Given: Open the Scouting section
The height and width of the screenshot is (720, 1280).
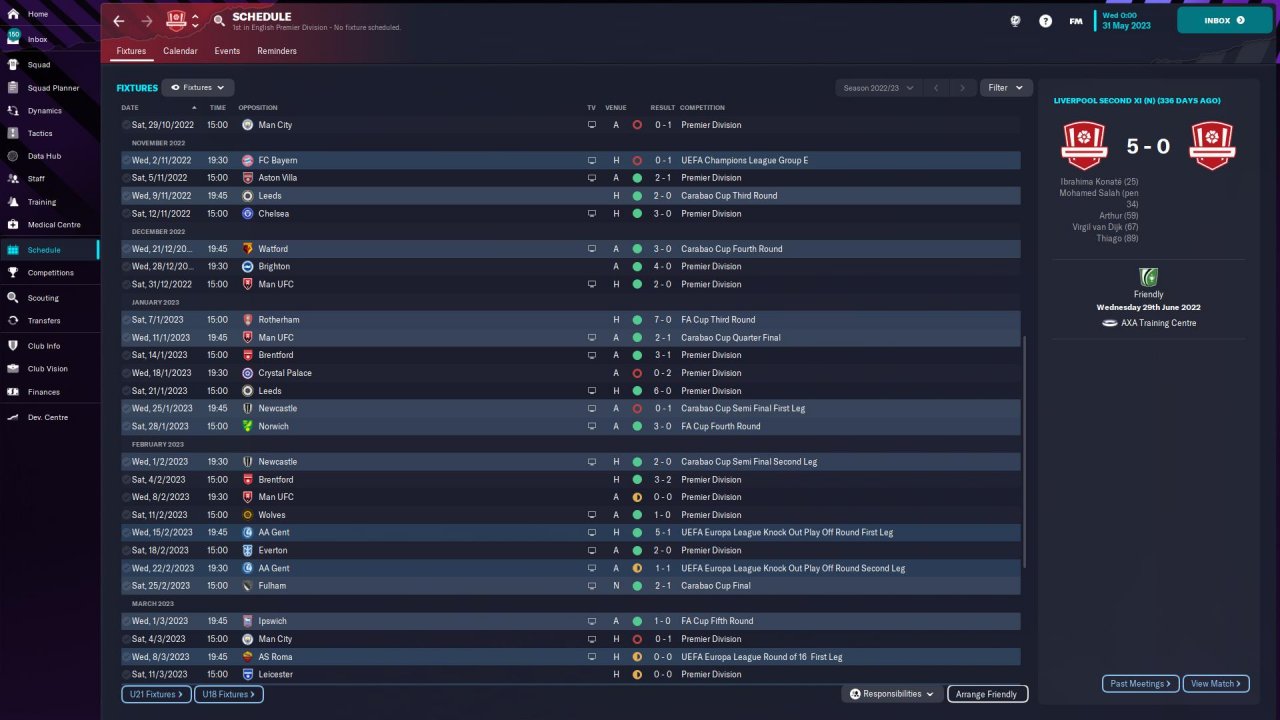Looking at the screenshot, I should [x=48, y=298].
